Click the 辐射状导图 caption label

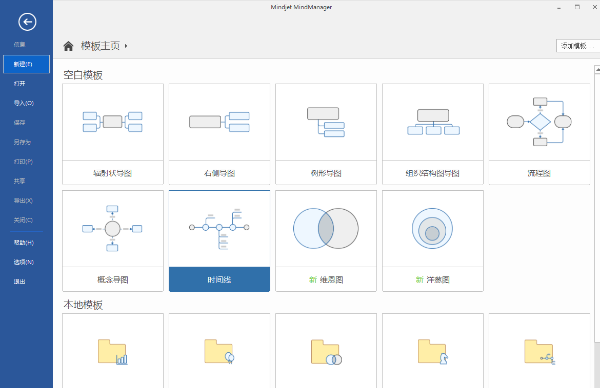[112, 173]
